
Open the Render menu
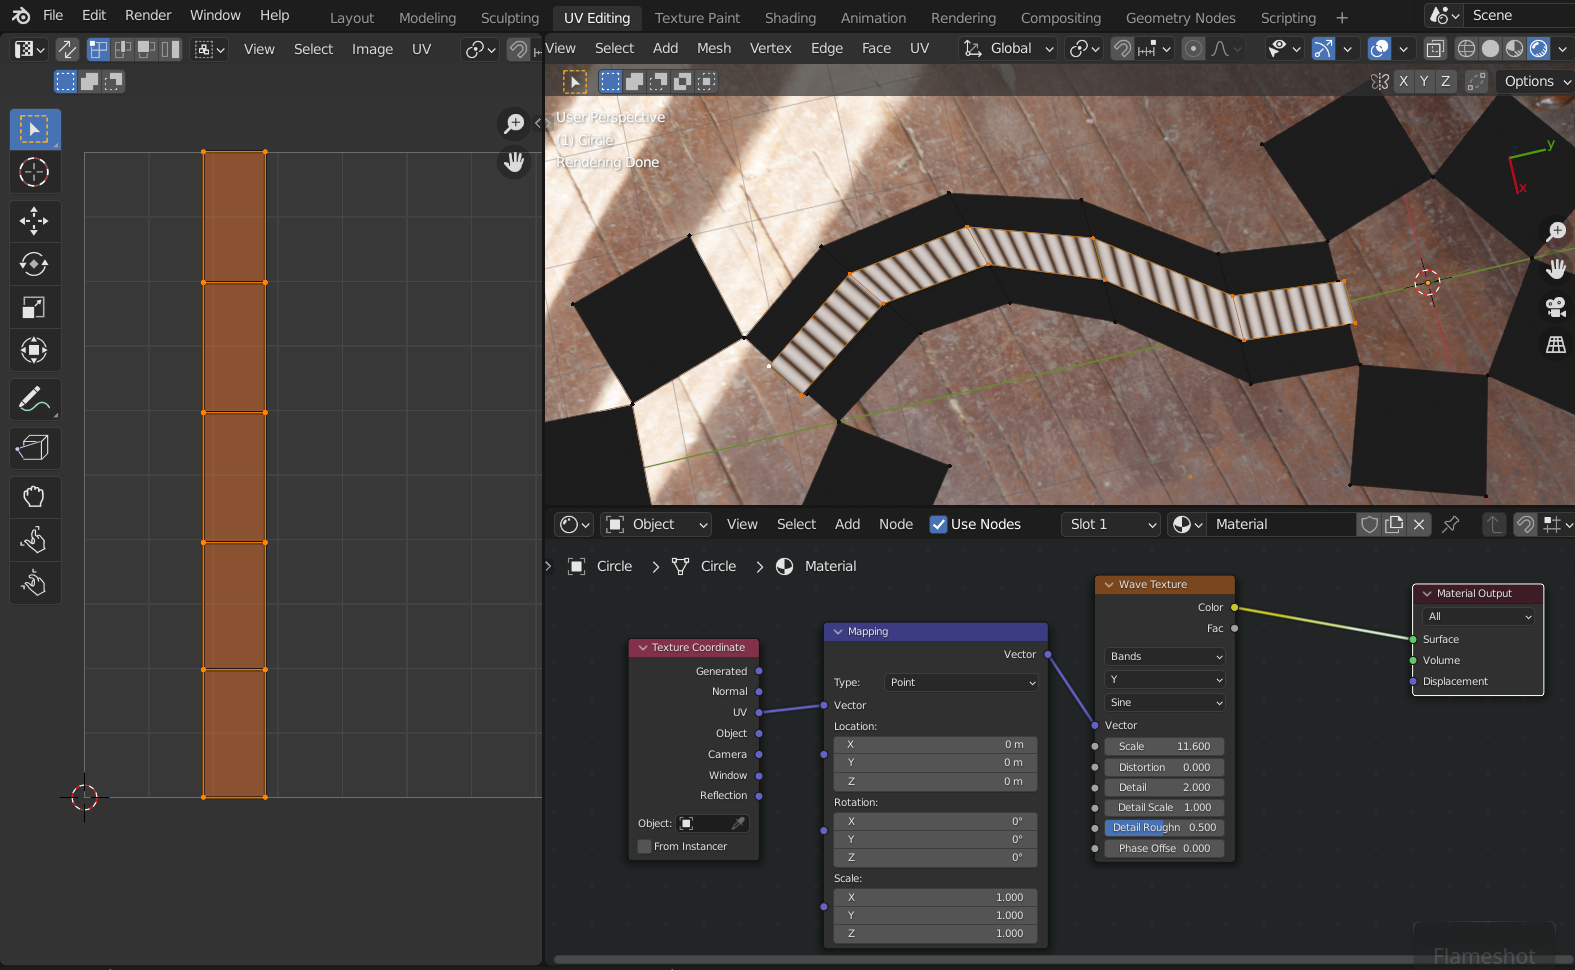coord(148,15)
